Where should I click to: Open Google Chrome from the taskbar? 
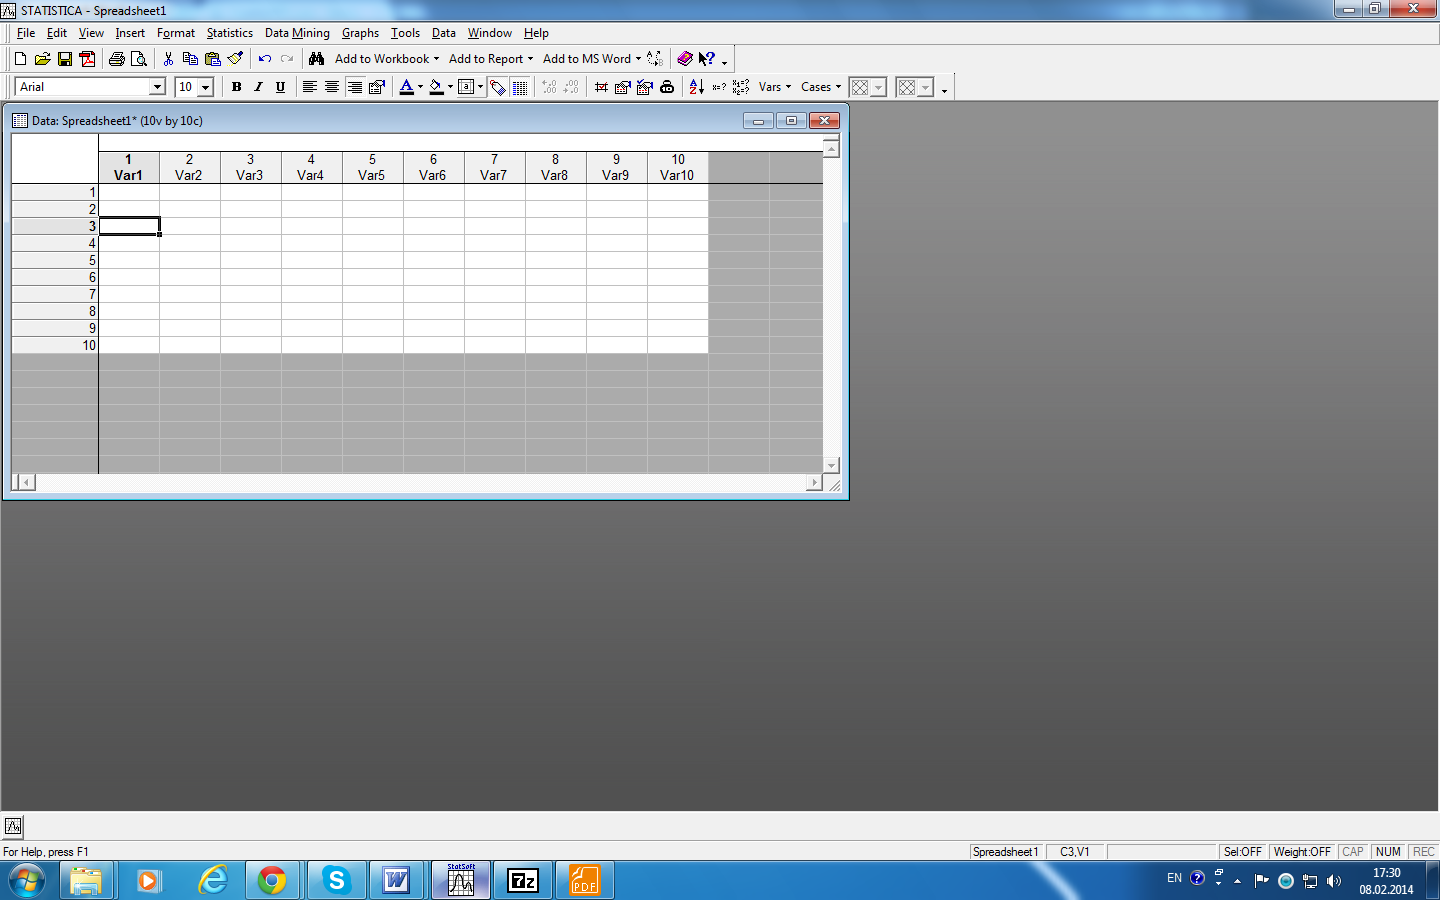pos(271,880)
